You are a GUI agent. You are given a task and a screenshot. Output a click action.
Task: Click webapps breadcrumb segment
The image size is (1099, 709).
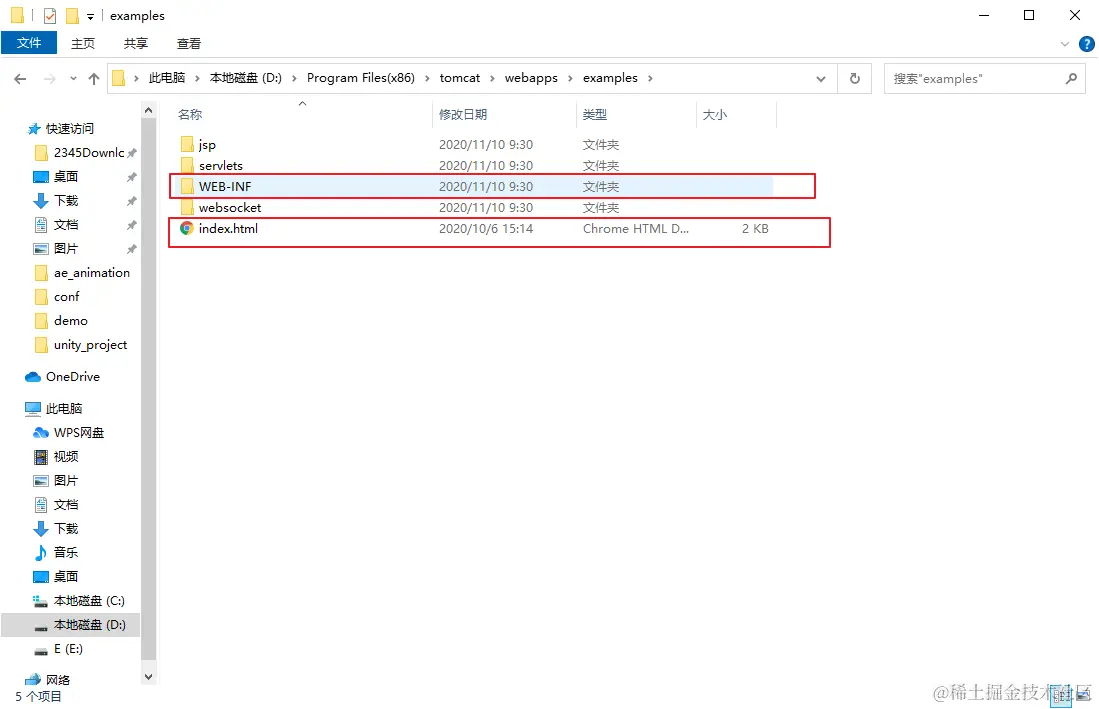tap(531, 78)
